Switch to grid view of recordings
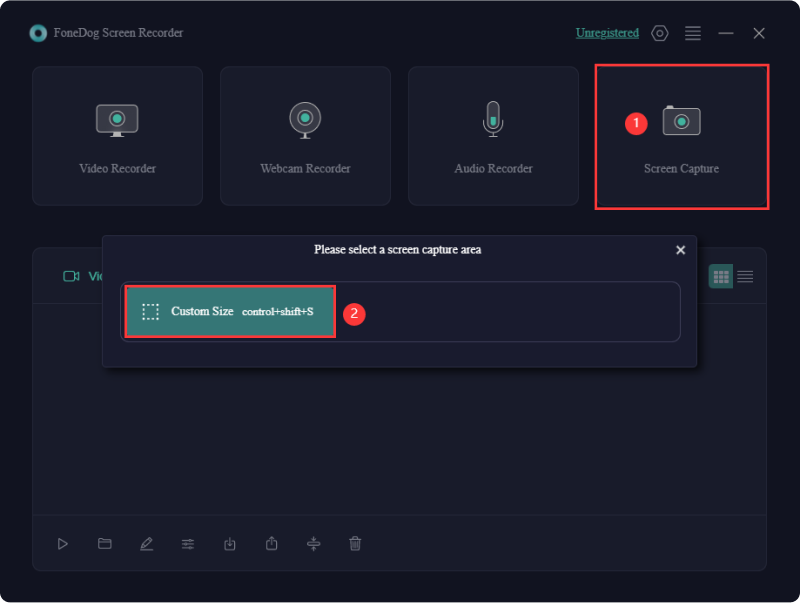The image size is (800, 603). pos(721,277)
